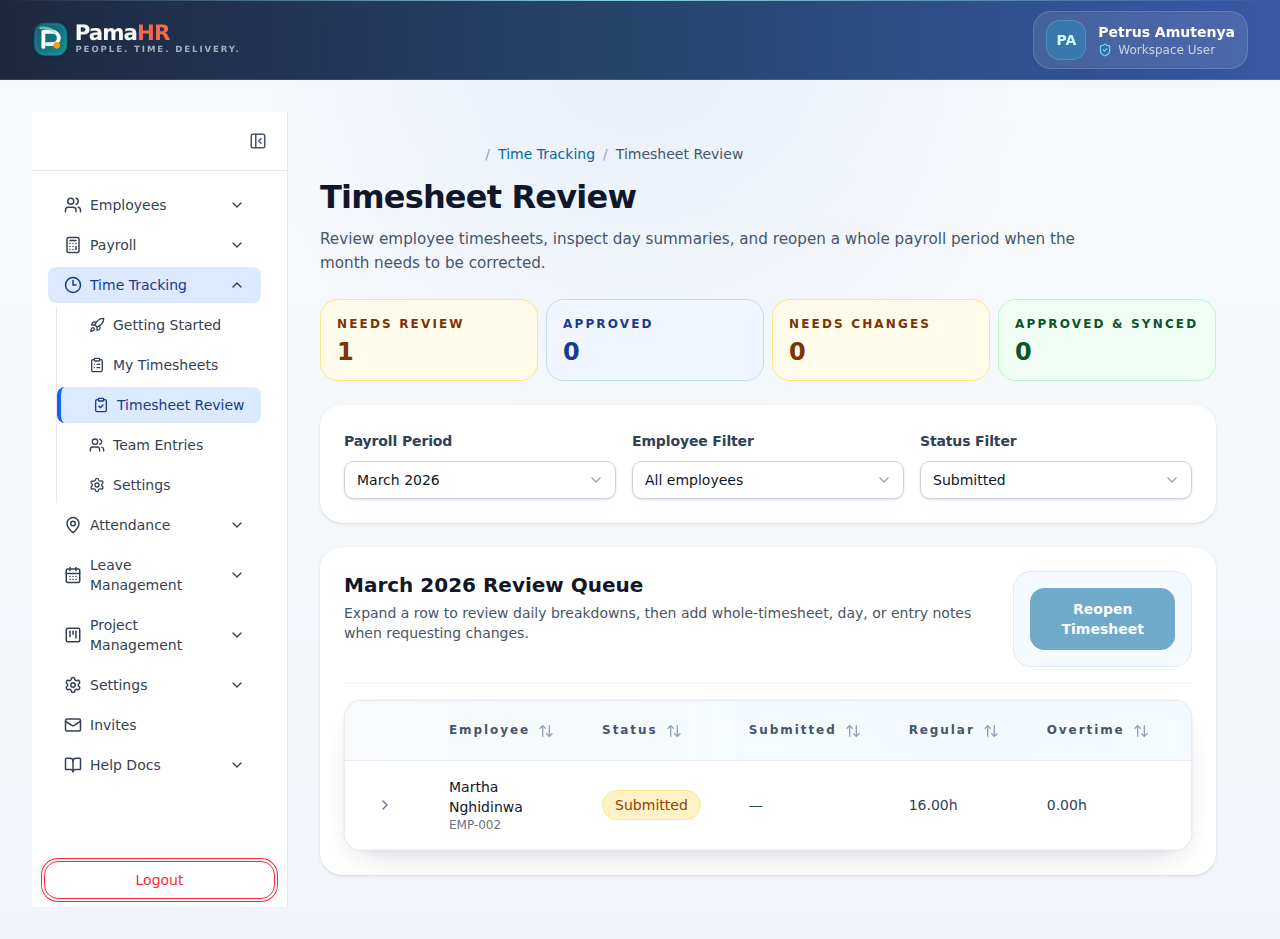Click the Approved summary card
The image size is (1280, 939).
coord(655,340)
